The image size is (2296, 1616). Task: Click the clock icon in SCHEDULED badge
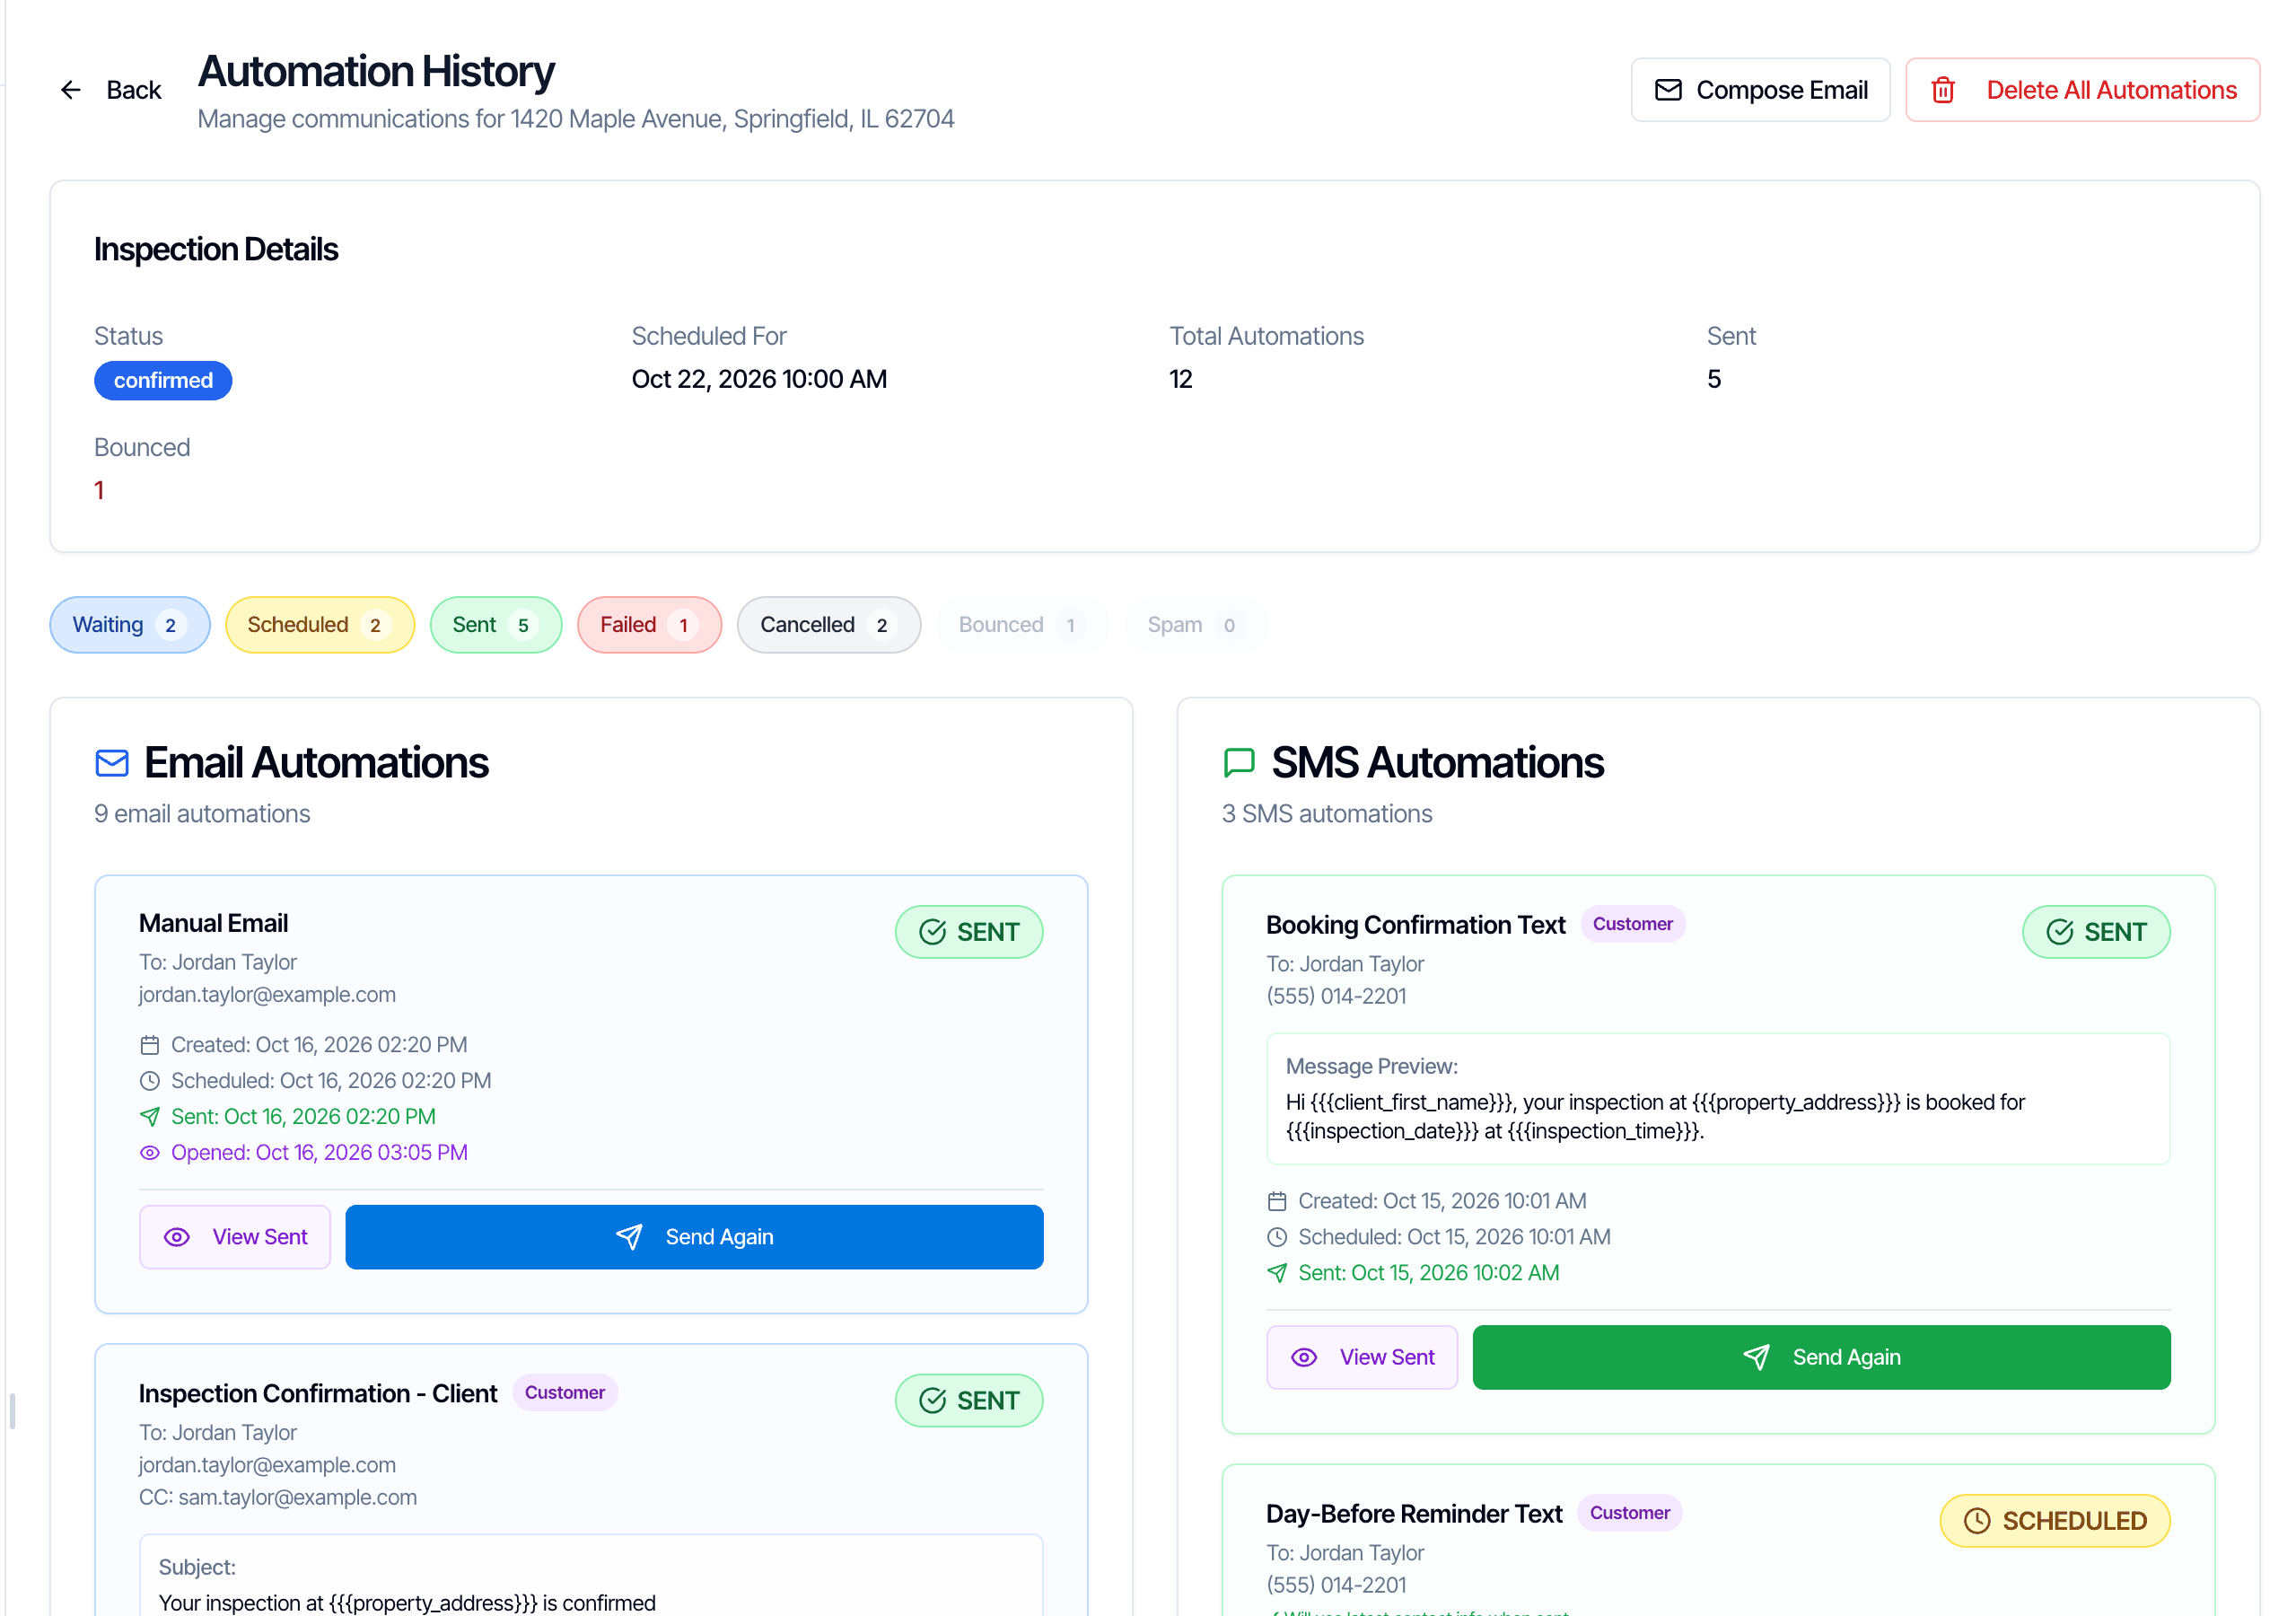(x=1977, y=1521)
